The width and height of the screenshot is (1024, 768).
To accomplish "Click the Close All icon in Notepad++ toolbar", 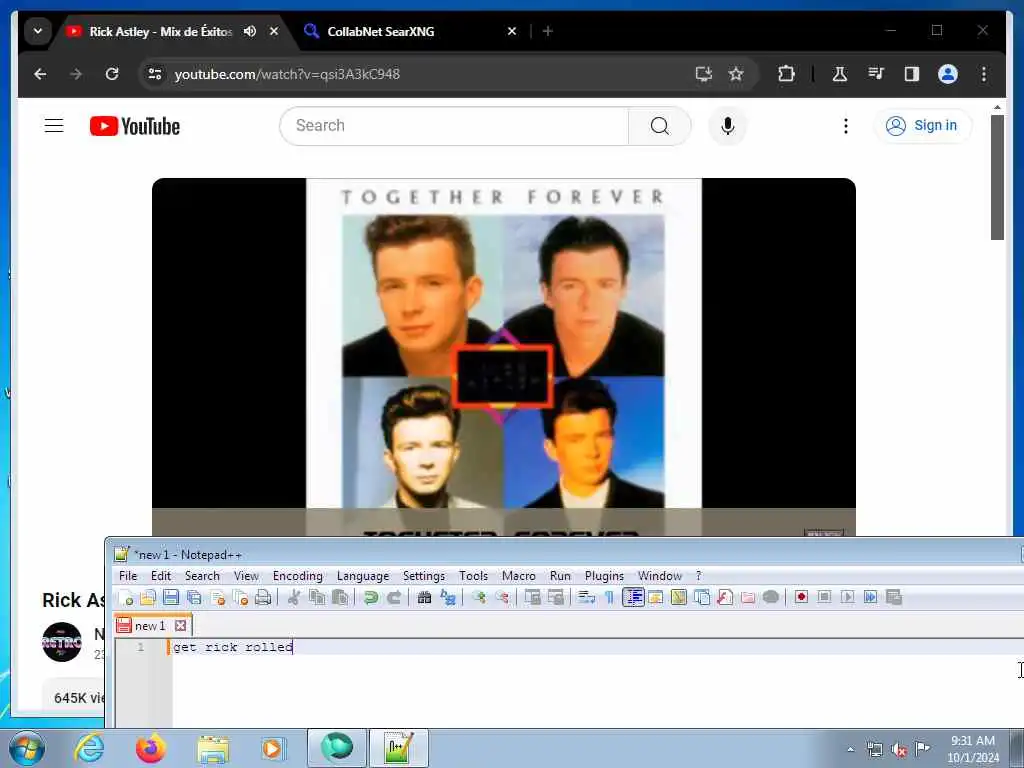I will [240, 598].
